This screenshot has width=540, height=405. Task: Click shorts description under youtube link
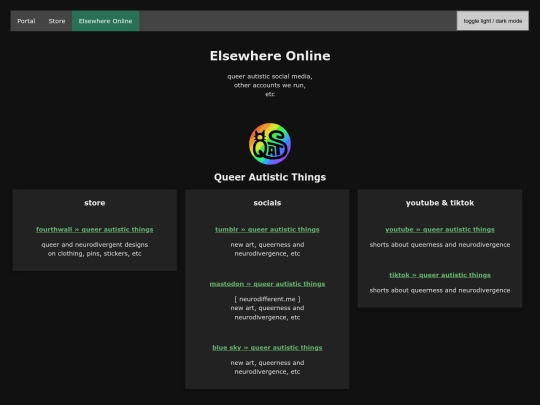(440, 245)
